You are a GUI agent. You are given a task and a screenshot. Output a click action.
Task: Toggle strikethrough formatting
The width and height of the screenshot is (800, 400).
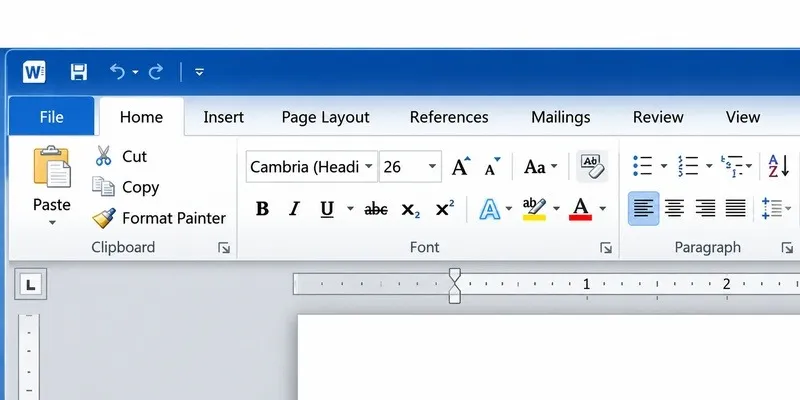tap(376, 209)
